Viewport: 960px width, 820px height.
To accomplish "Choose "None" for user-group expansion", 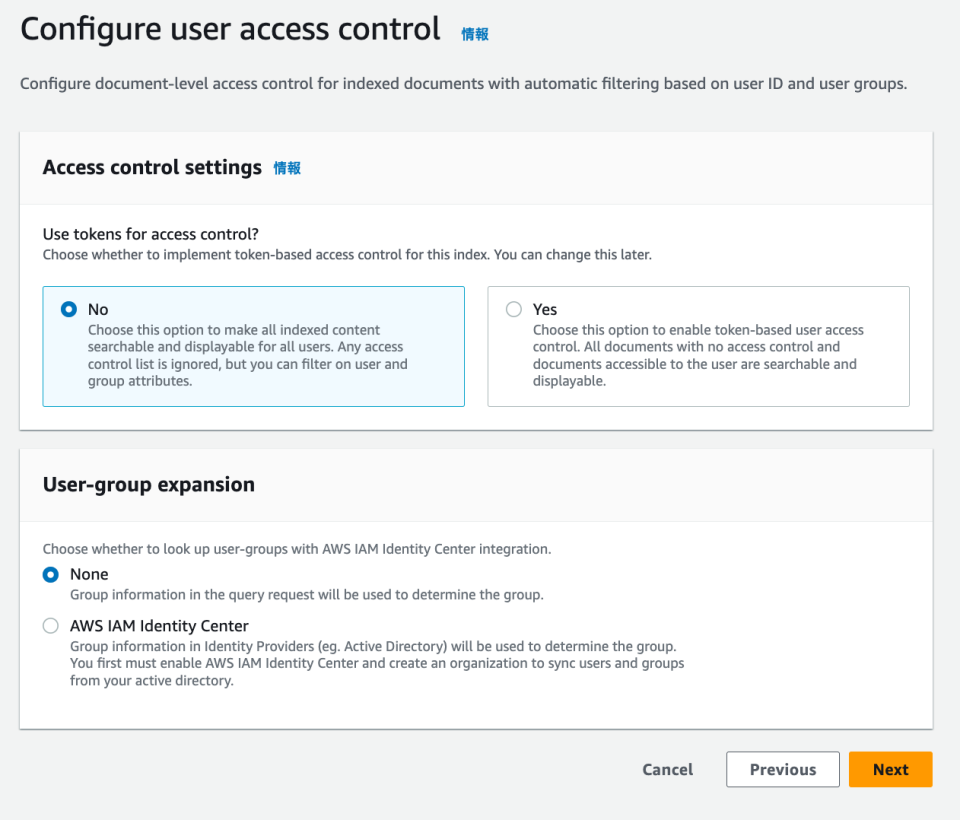I will [50, 574].
